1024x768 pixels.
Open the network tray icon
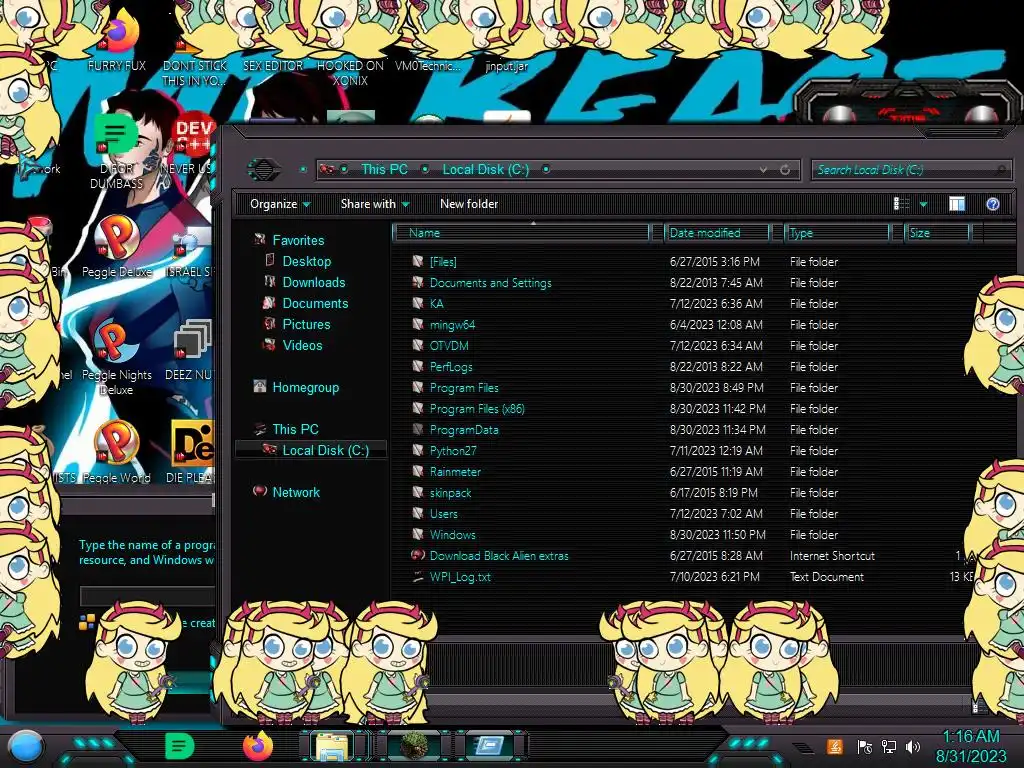[888, 747]
